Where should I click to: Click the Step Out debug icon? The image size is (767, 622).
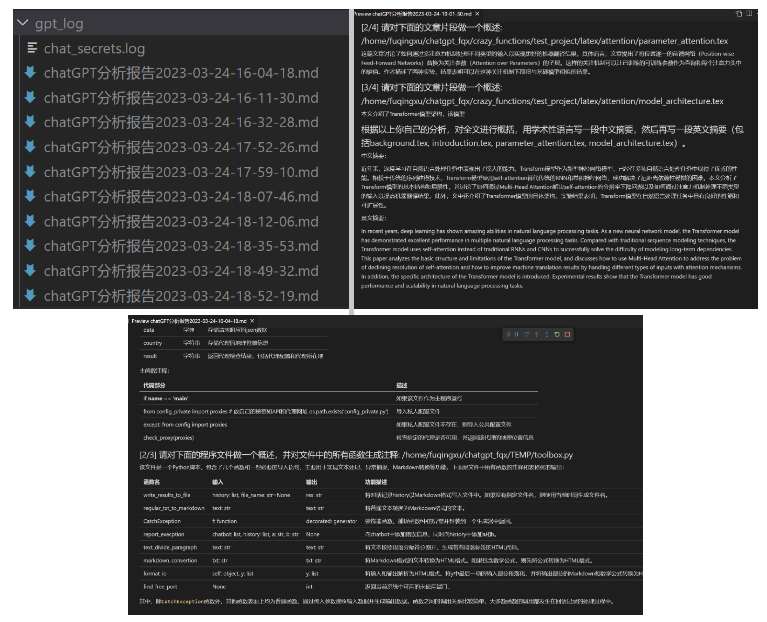547,334
